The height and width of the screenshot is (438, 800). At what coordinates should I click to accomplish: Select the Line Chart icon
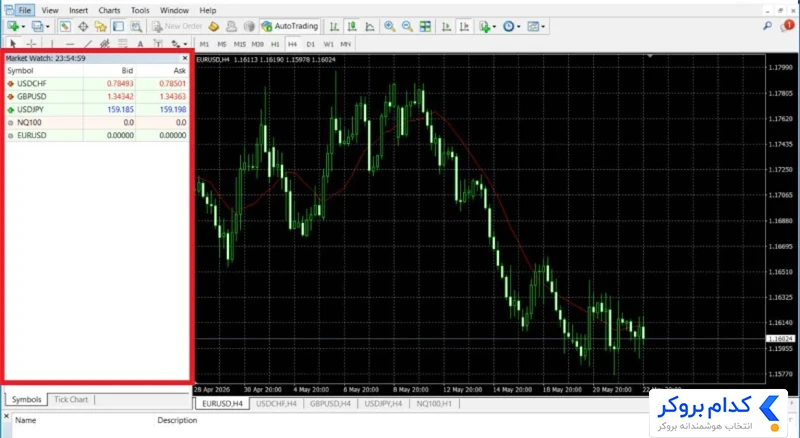pyautogui.click(x=370, y=27)
